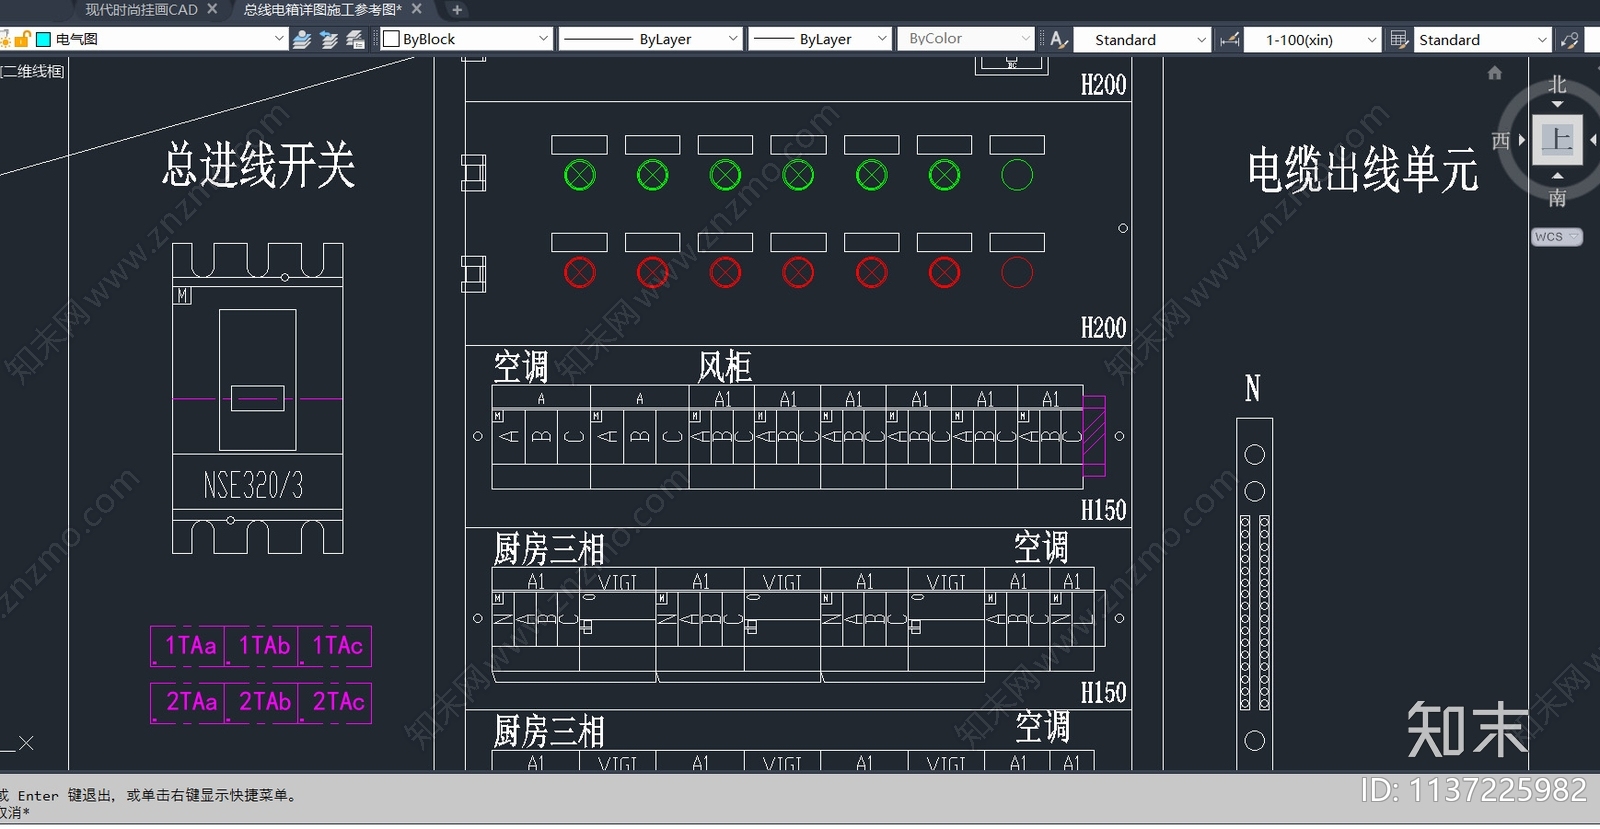Open the Table Style manager icon
The width and height of the screenshot is (1600, 829).
pos(1399,39)
